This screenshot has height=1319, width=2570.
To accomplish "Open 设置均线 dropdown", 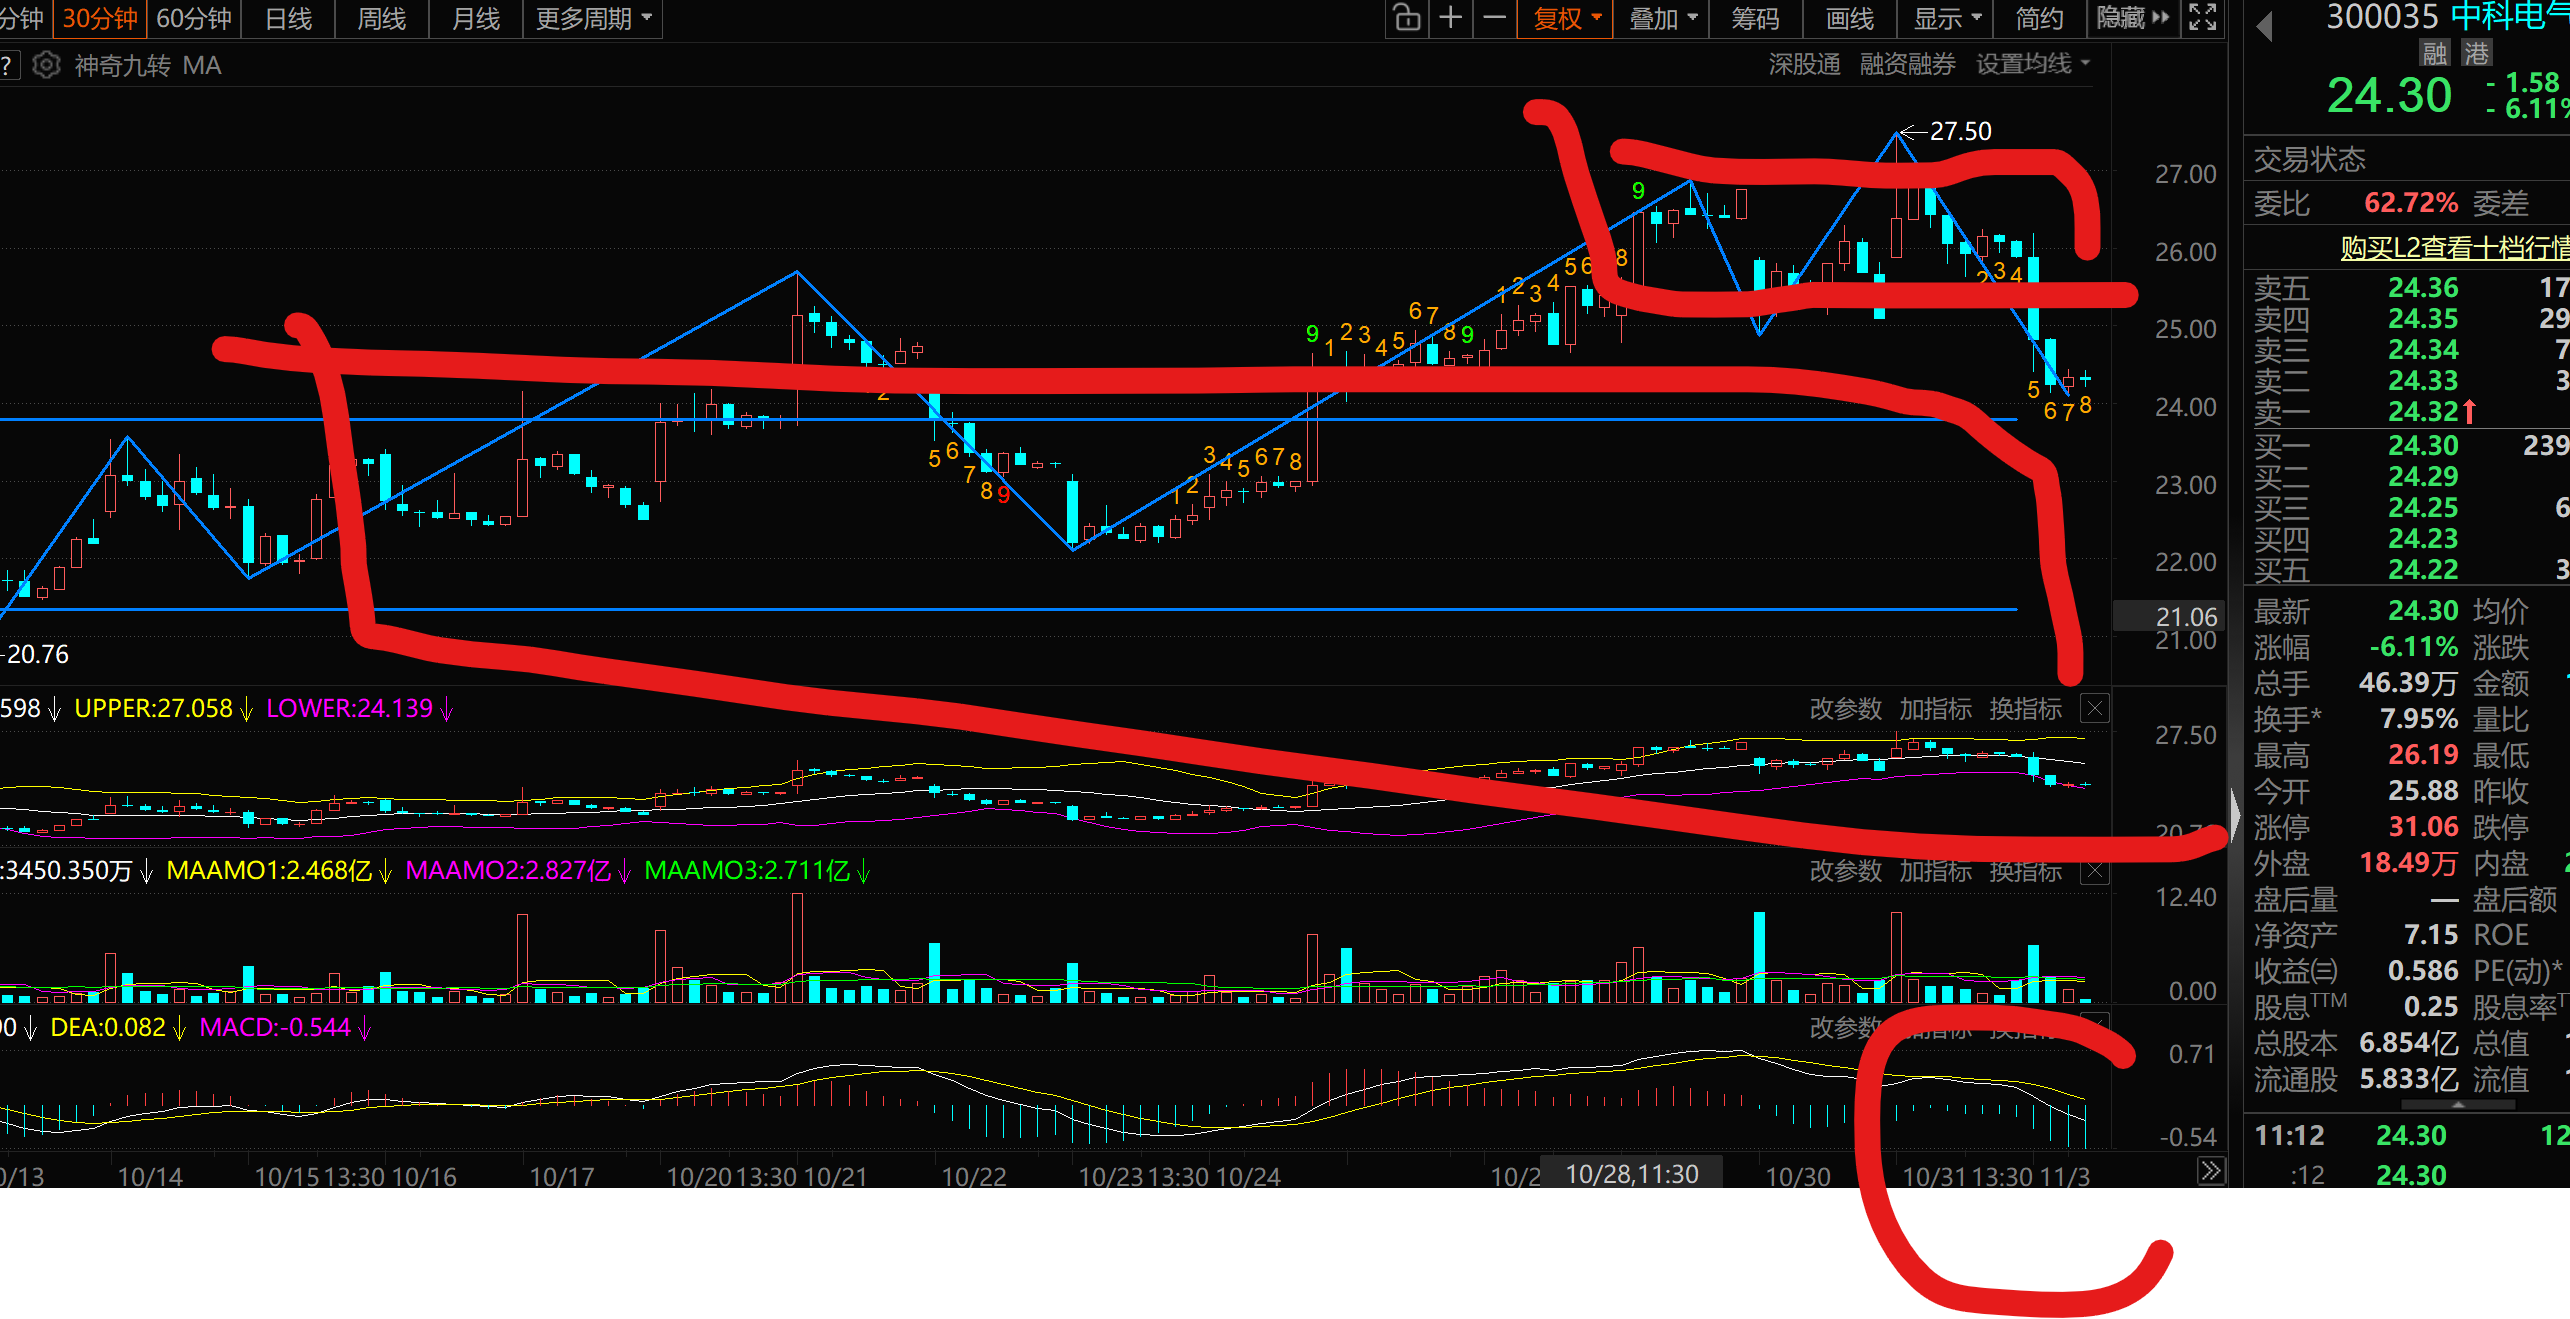I will tap(2032, 64).
